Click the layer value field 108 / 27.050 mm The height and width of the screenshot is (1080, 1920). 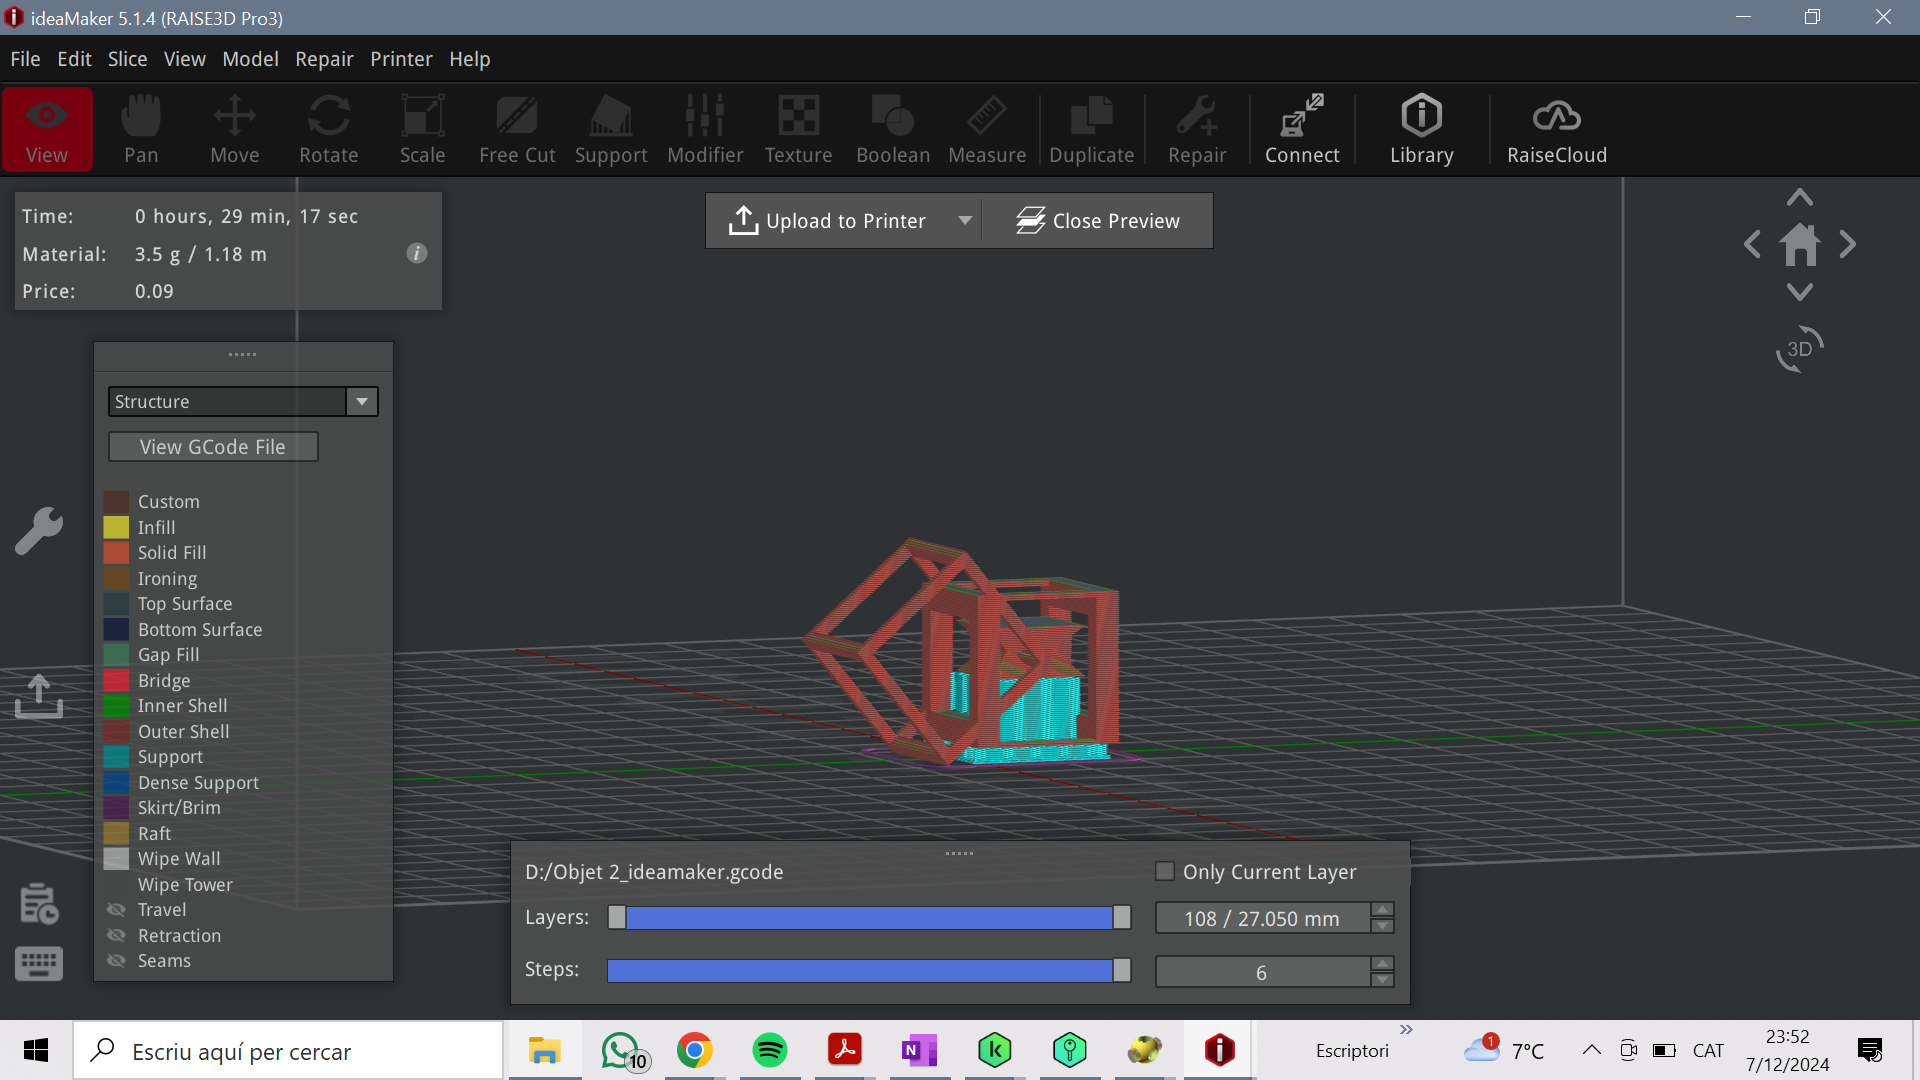click(1262, 918)
